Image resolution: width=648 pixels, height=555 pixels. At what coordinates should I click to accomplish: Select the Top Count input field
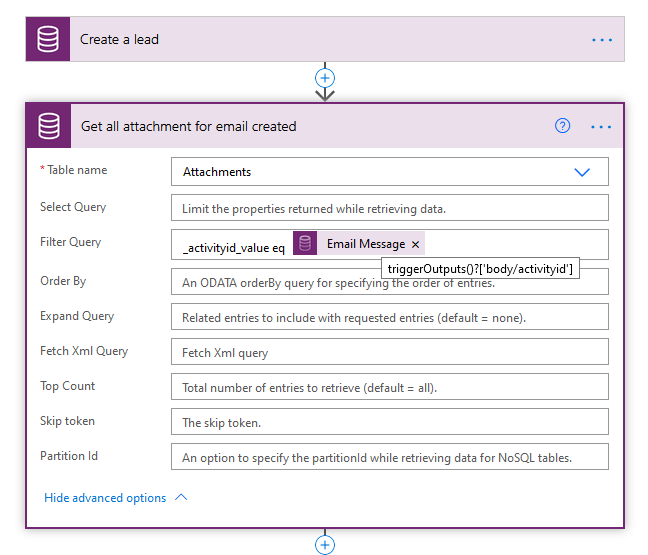[389, 388]
